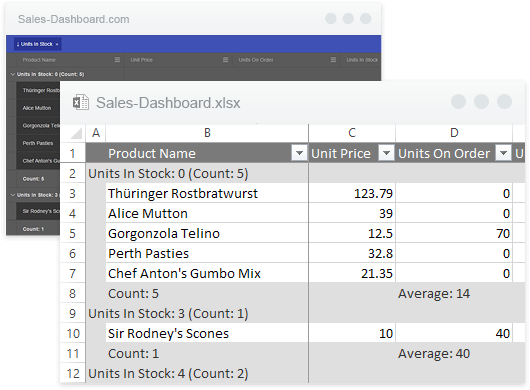Click the Product Name header cell in Excel
Viewport: 530px width, 390px height.
(x=207, y=153)
